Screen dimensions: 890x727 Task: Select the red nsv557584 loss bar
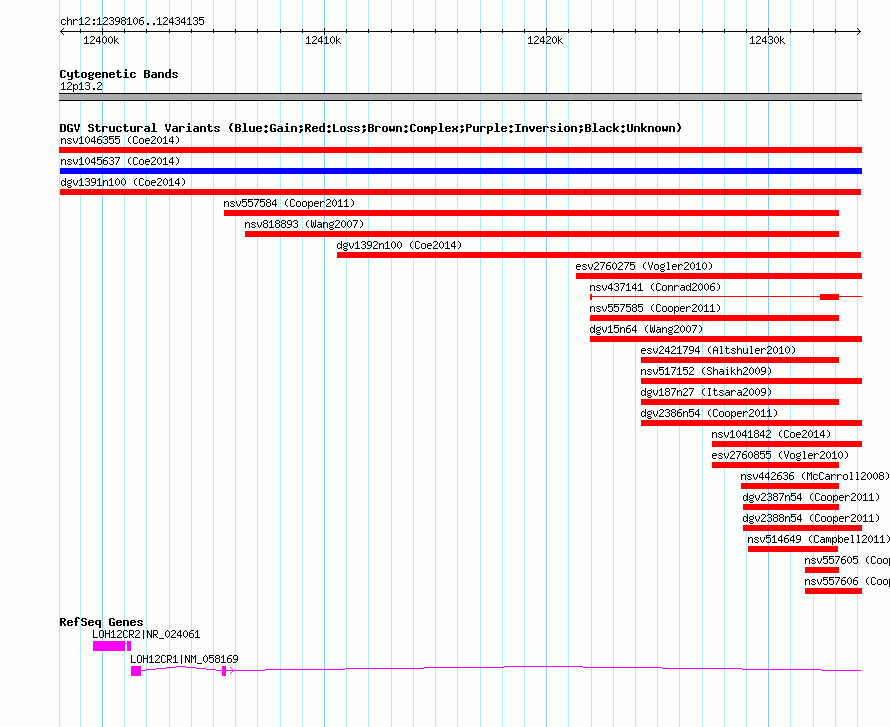(531, 213)
